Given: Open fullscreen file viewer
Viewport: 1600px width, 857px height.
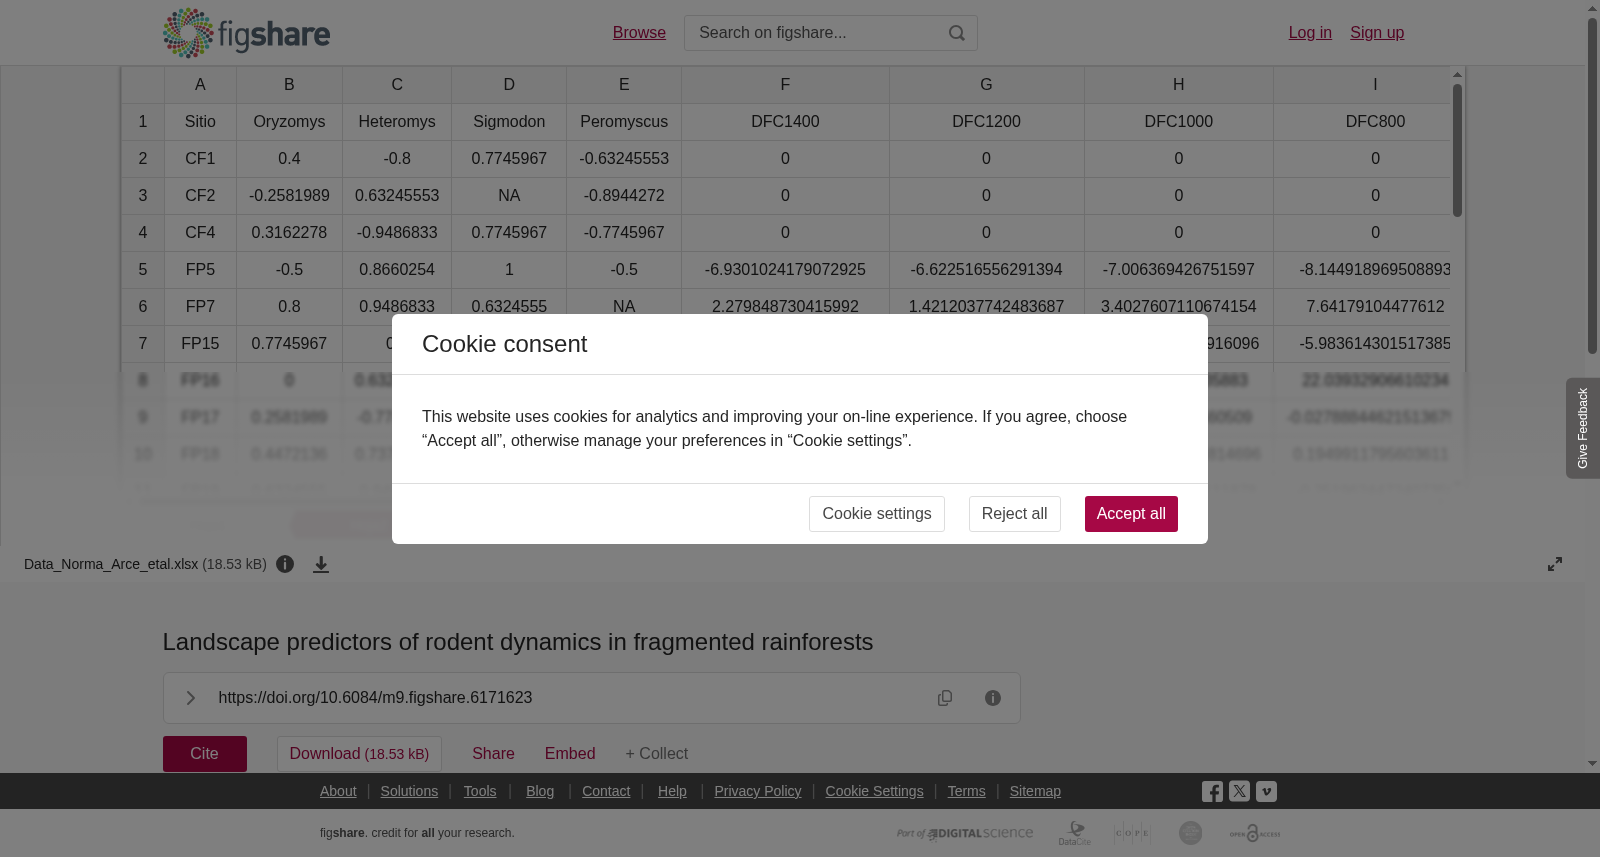Looking at the screenshot, I should point(1555,564).
